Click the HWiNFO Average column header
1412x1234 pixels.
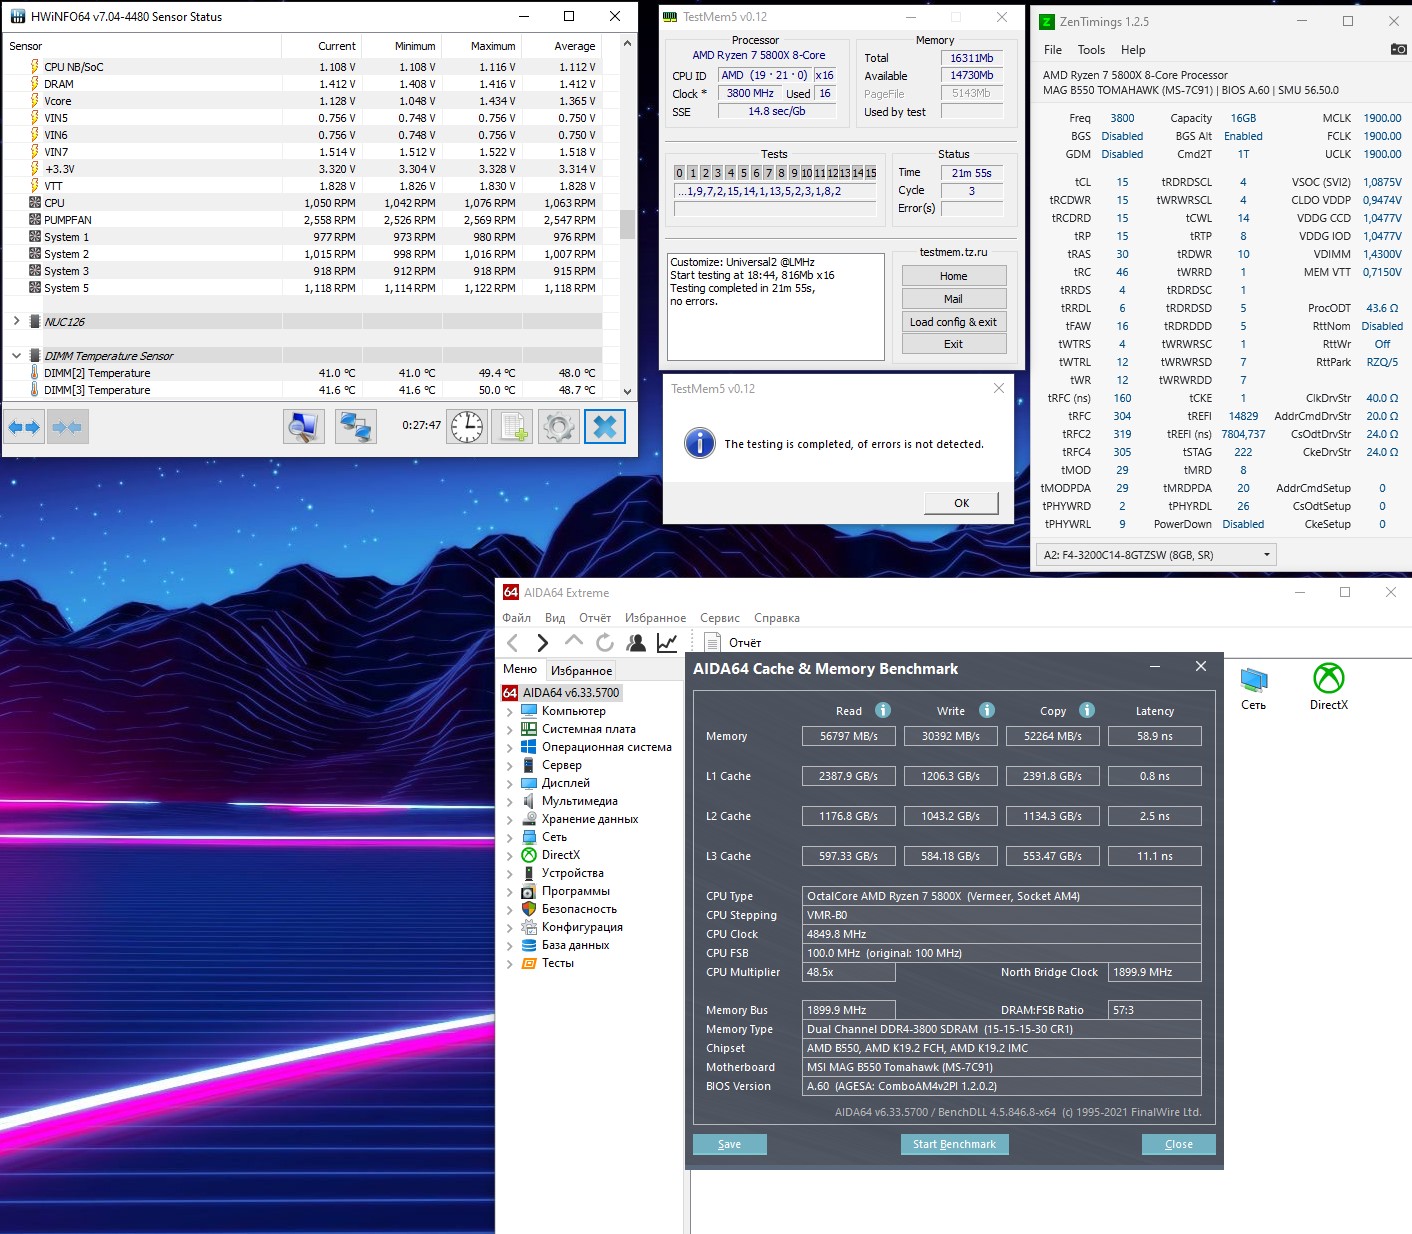coord(562,46)
